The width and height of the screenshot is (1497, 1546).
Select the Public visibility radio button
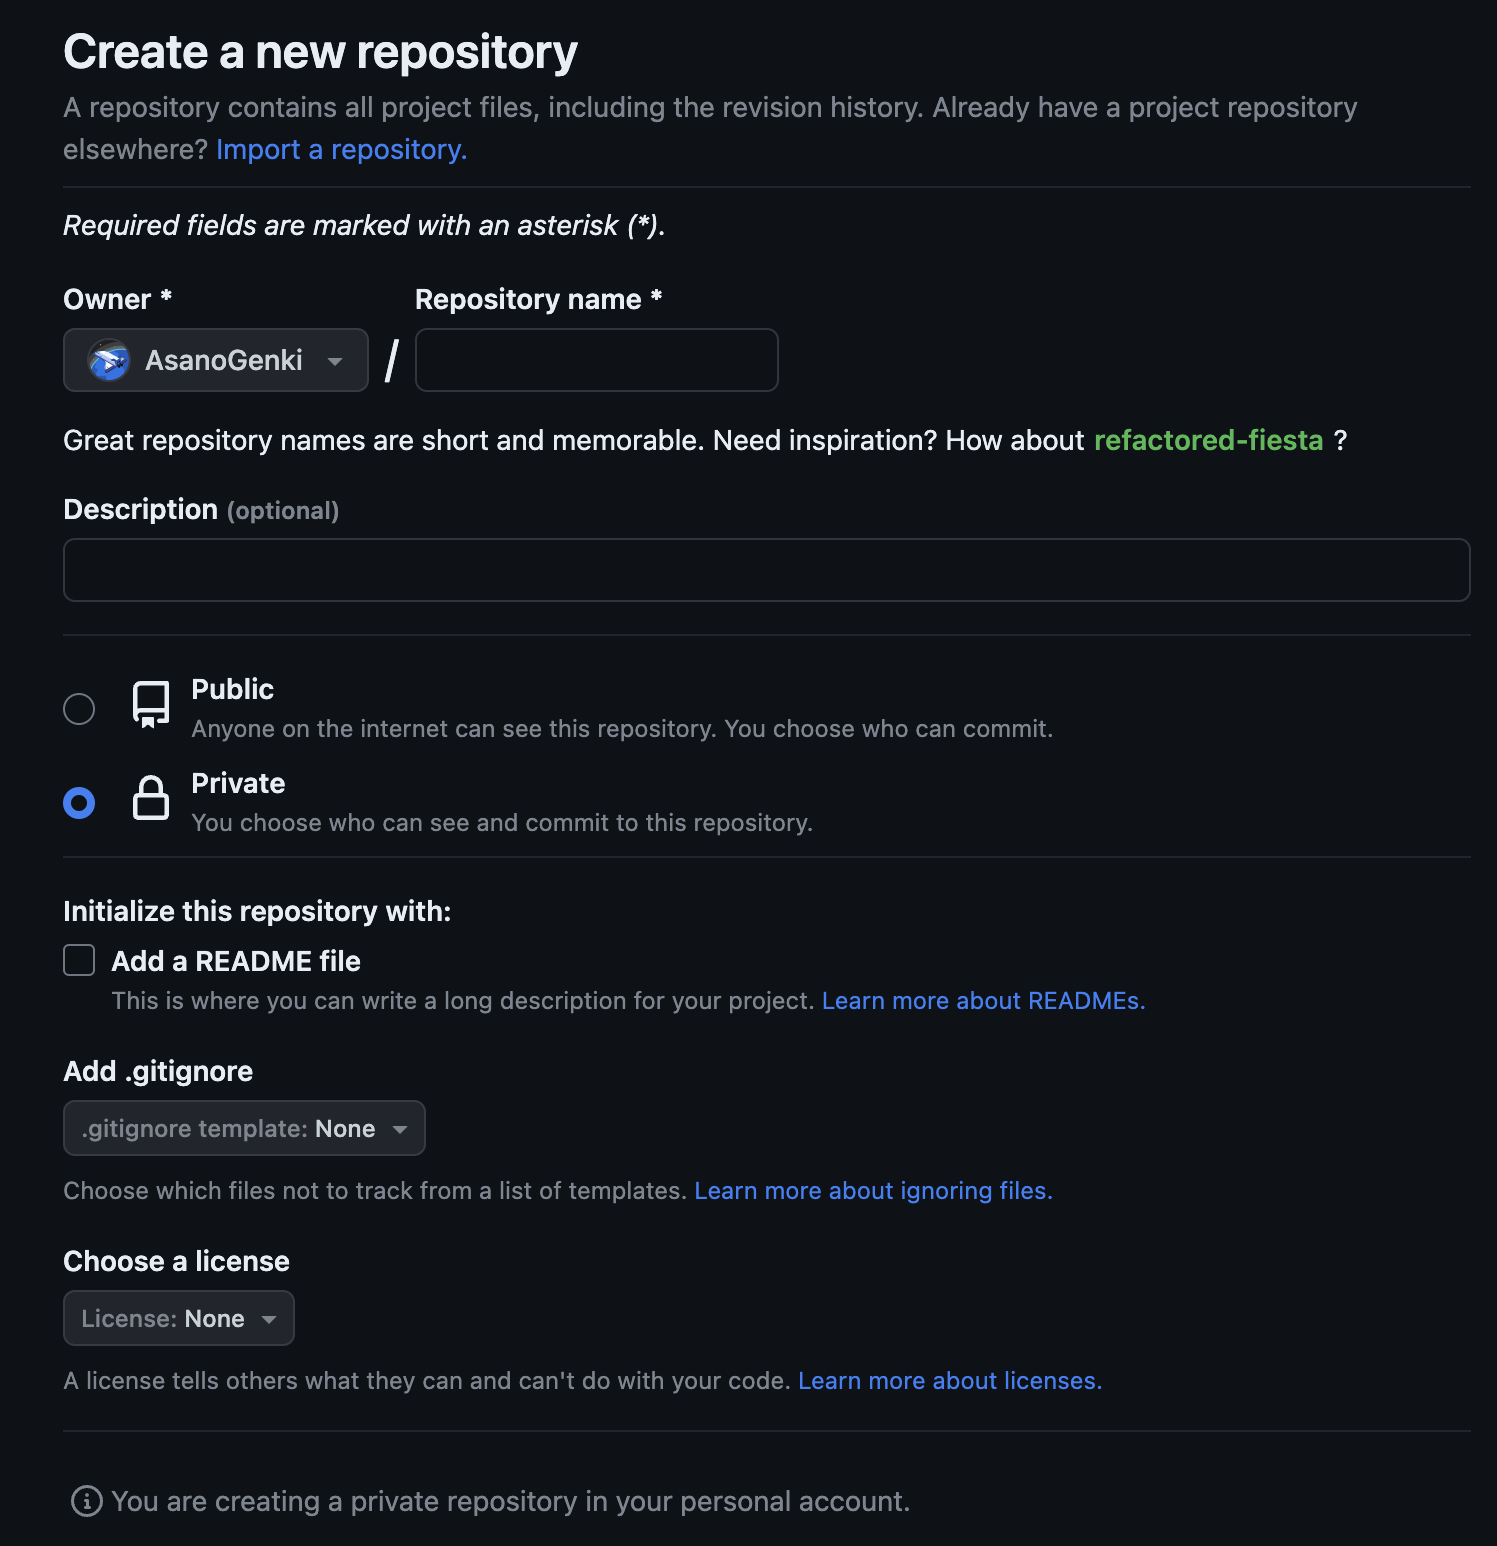[79, 709]
